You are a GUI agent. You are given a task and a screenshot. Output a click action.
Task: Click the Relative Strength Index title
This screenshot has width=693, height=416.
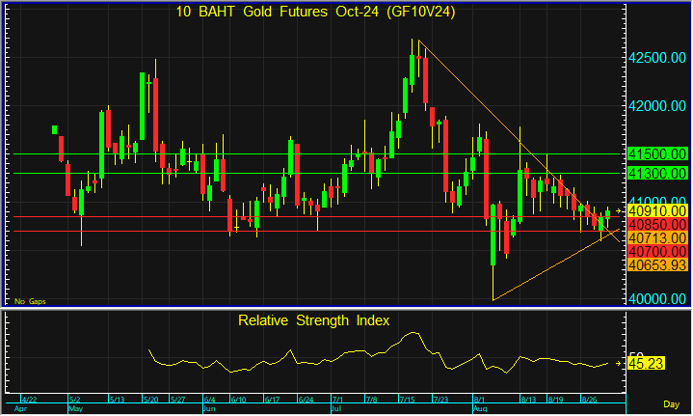[x=312, y=321]
